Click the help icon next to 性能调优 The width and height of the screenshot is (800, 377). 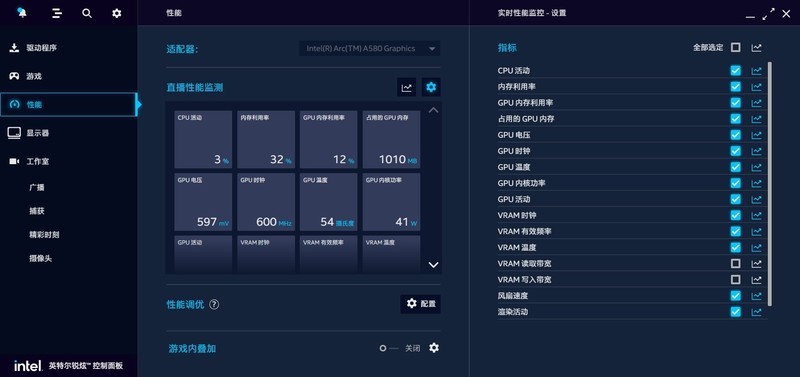tap(214, 304)
